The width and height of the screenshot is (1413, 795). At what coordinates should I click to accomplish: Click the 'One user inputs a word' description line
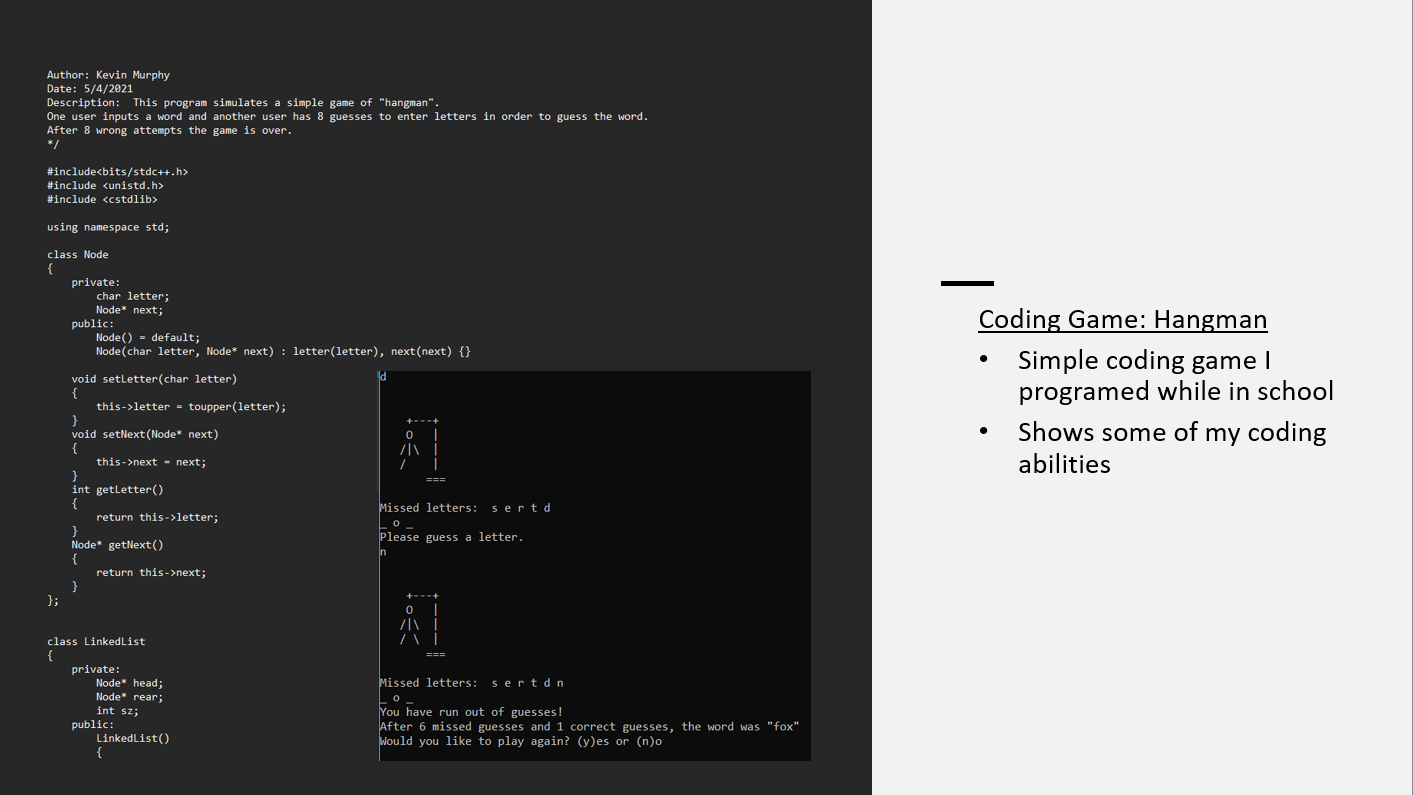[347, 117]
